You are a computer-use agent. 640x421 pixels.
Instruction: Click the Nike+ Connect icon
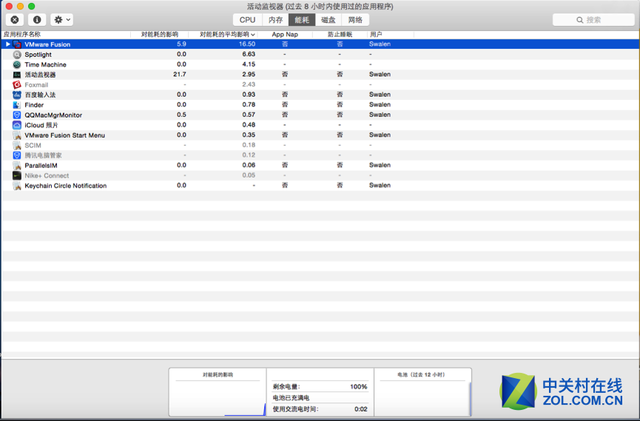point(17,176)
